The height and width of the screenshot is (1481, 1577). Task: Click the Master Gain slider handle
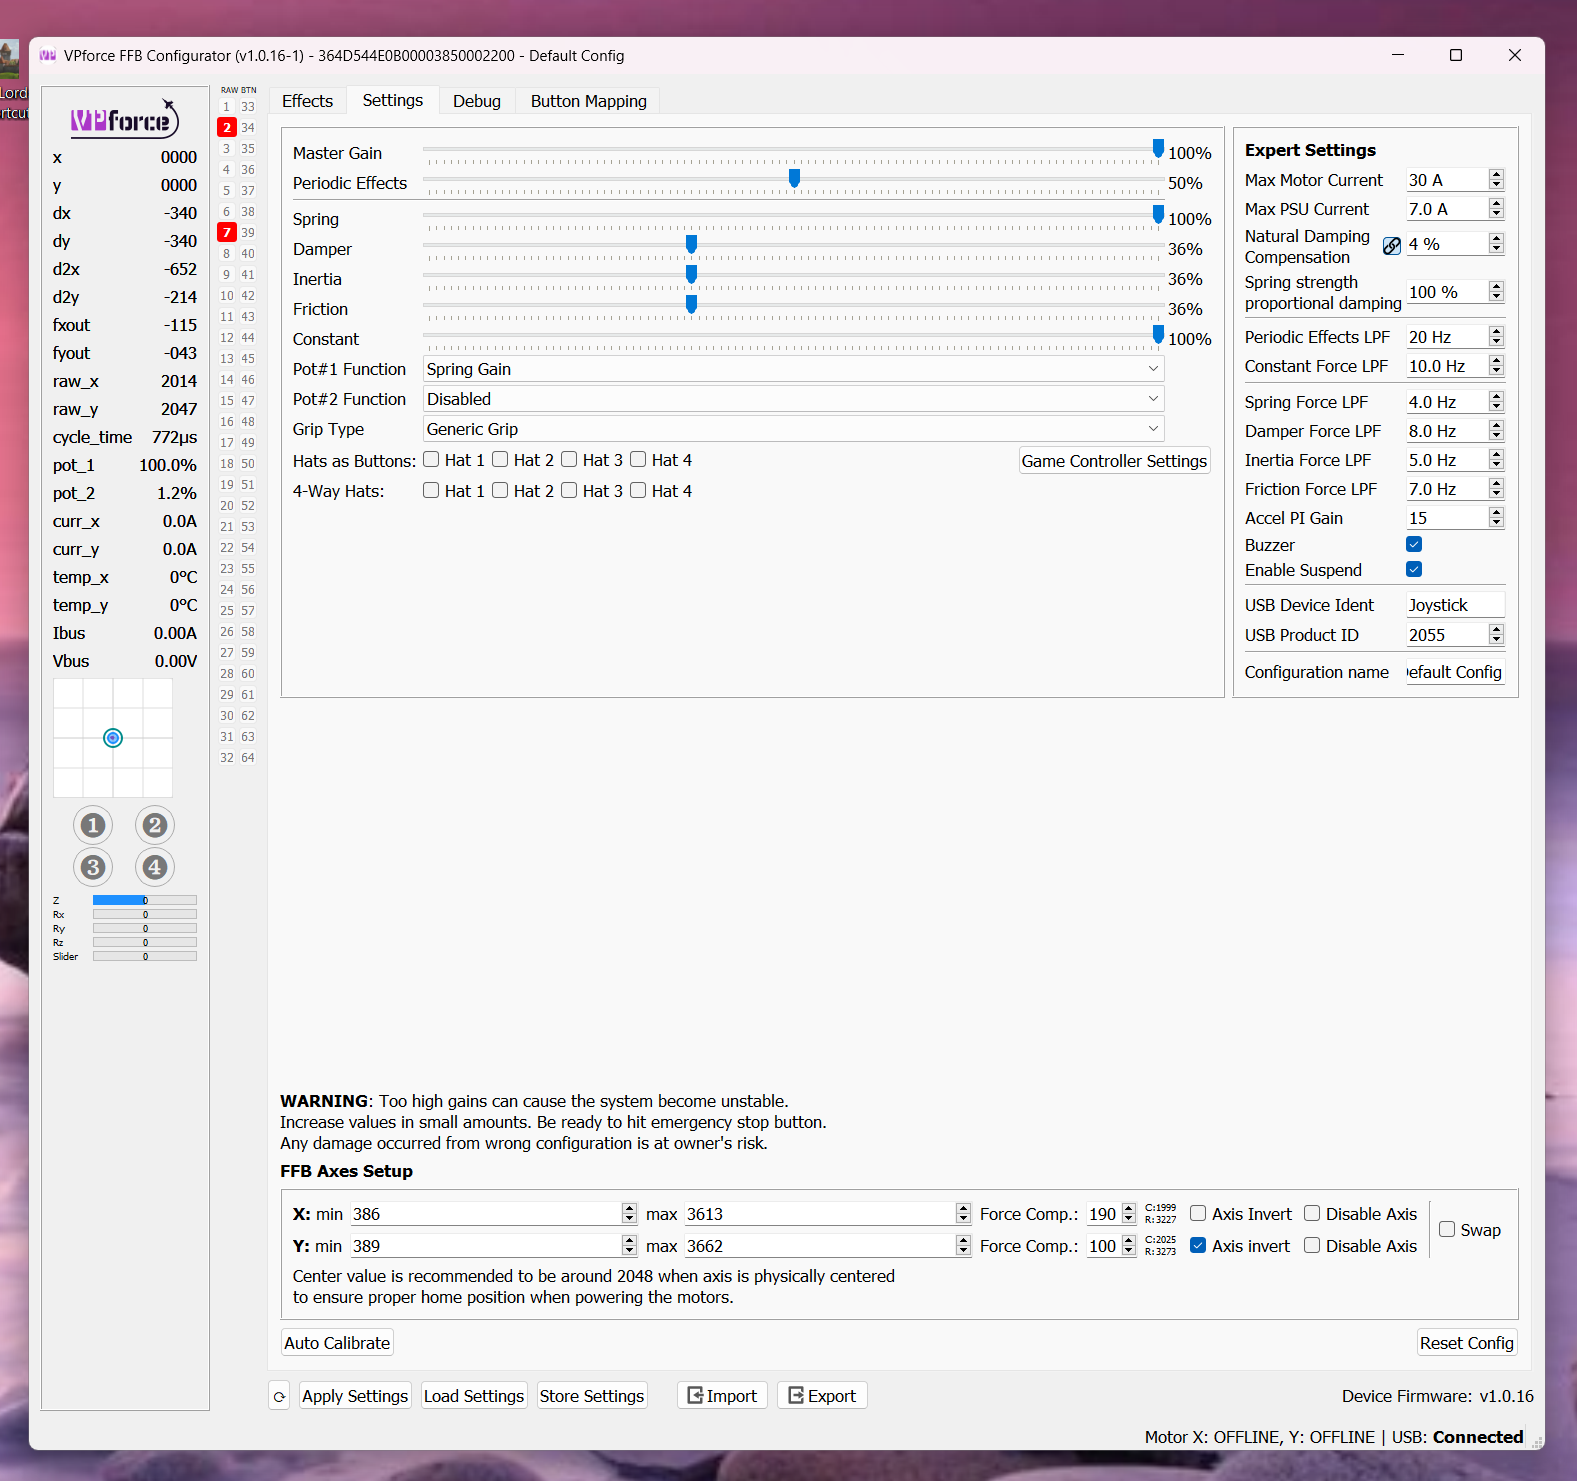pos(1158,148)
